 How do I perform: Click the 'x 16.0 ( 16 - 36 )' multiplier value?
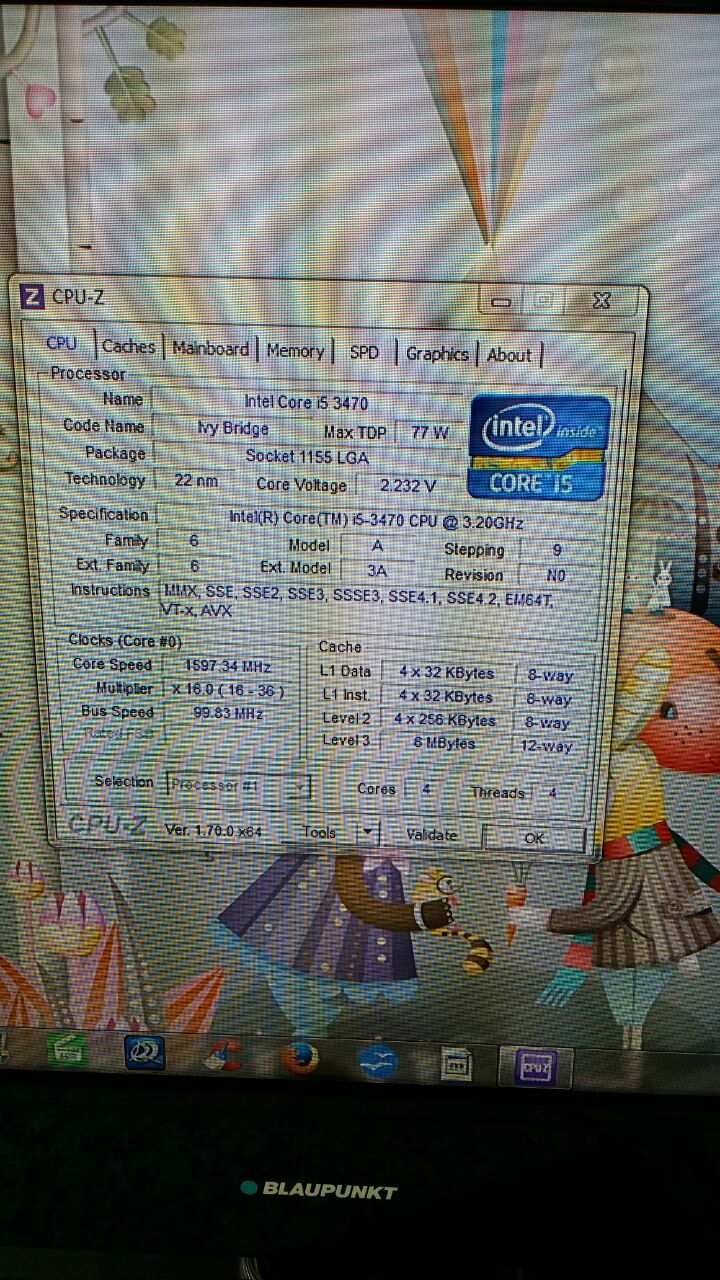click(x=227, y=690)
